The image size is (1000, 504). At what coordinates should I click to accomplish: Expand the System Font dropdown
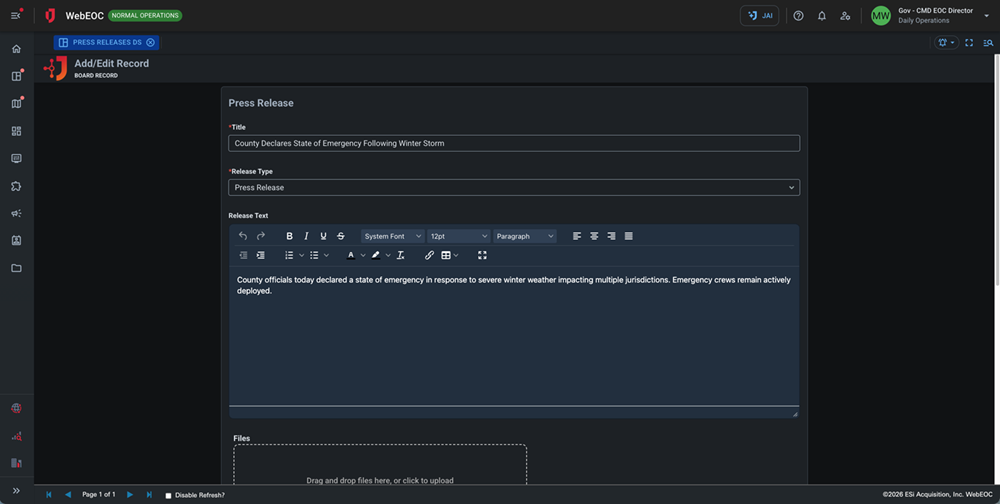coord(392,236)
